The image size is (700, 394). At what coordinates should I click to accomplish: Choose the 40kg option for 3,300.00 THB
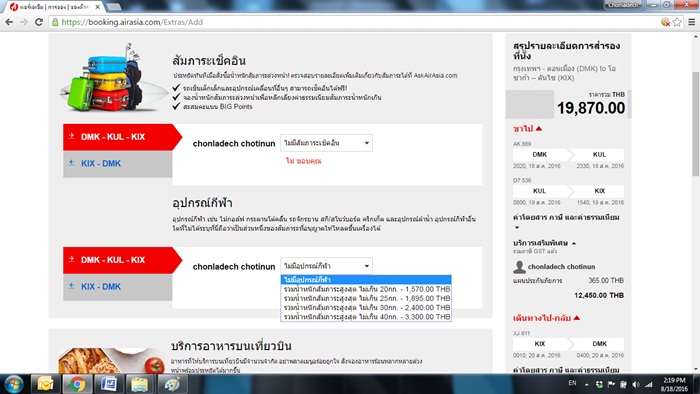[367, 317]
